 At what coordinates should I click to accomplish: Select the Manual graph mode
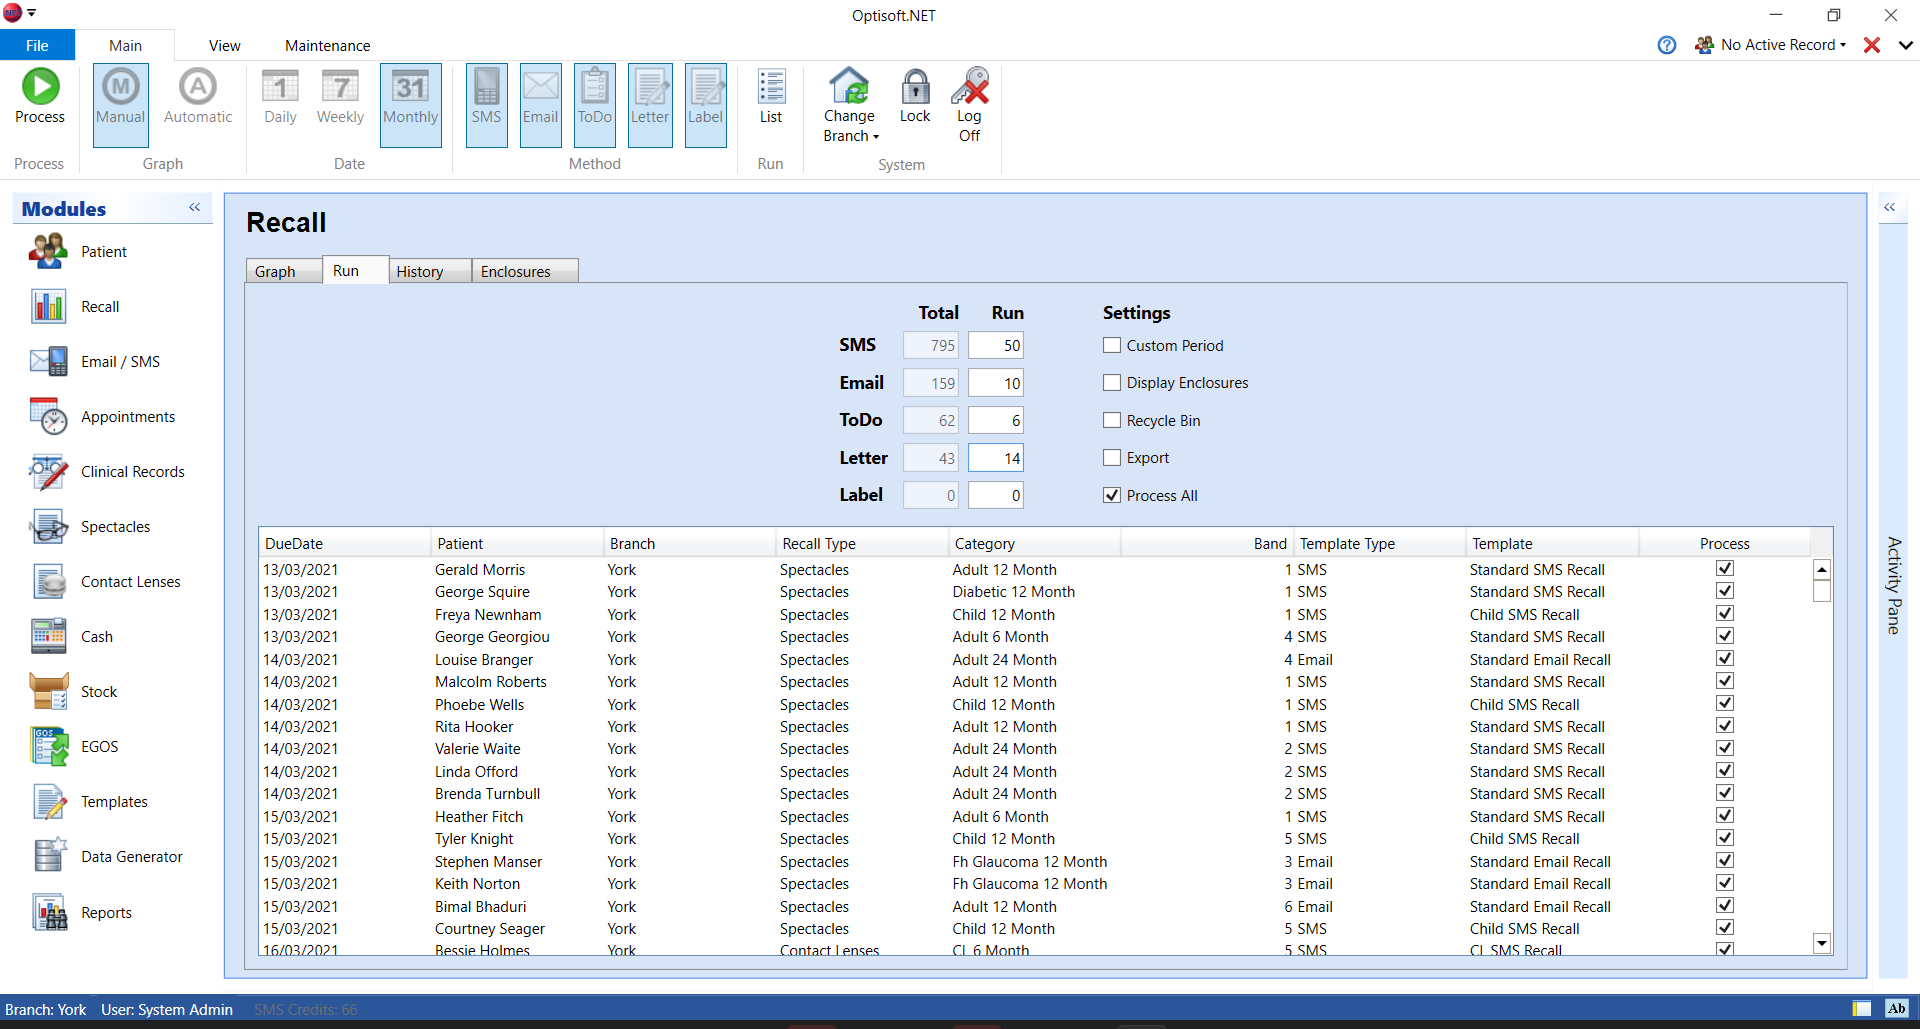pos(121,105)
